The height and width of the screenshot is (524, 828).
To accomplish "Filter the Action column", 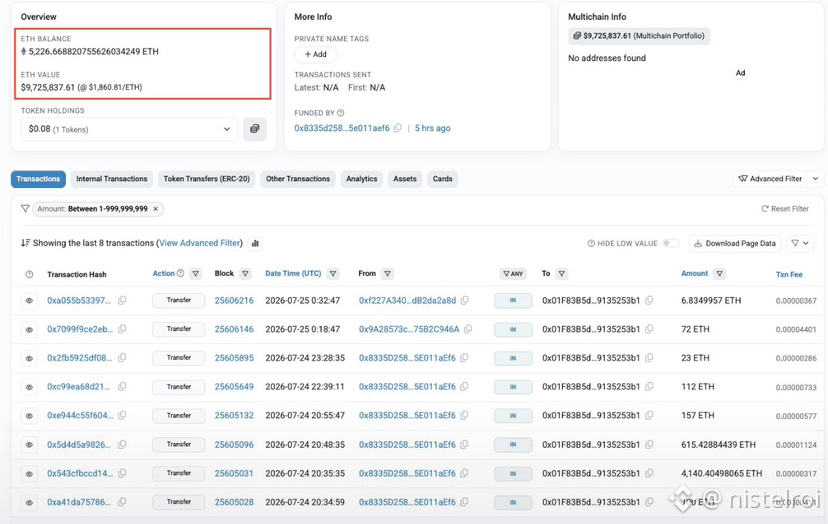I will (x=196, y=274).
